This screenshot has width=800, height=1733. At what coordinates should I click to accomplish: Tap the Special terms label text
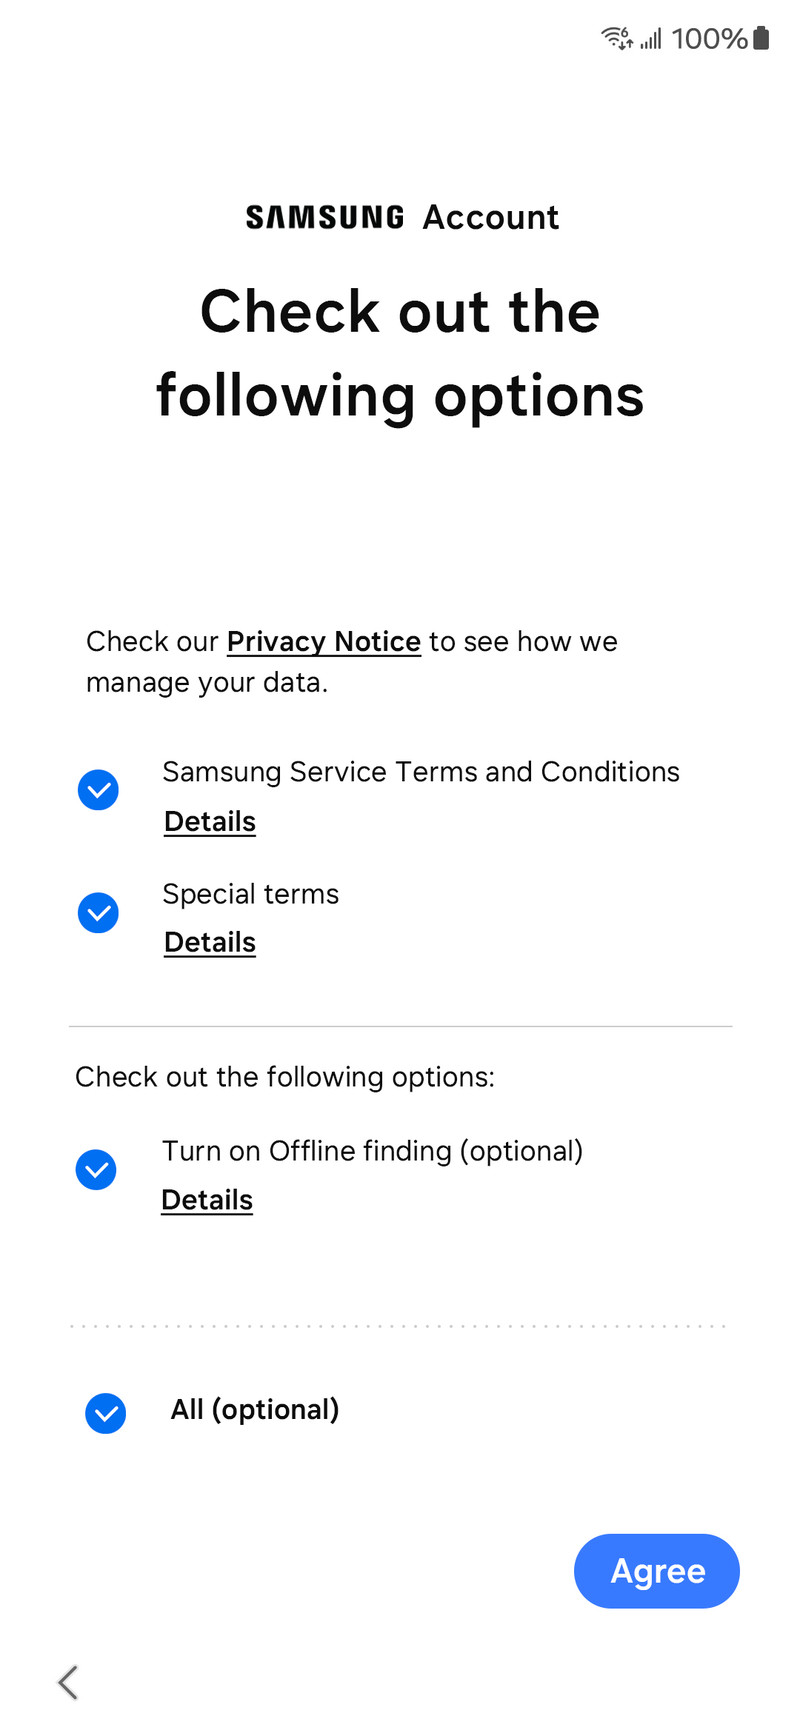coord(251,894)
